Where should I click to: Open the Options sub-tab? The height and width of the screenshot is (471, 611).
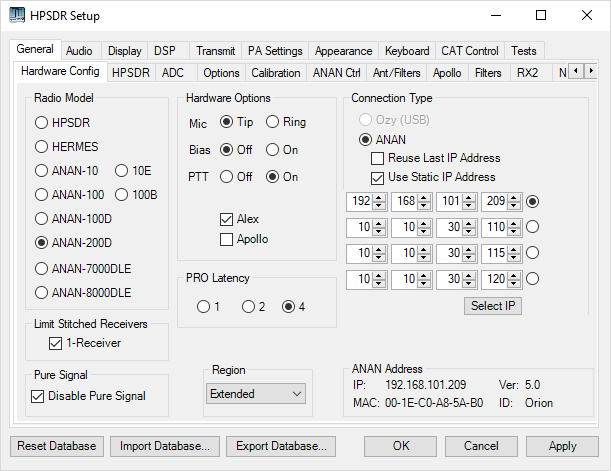[x=221, y=73]
